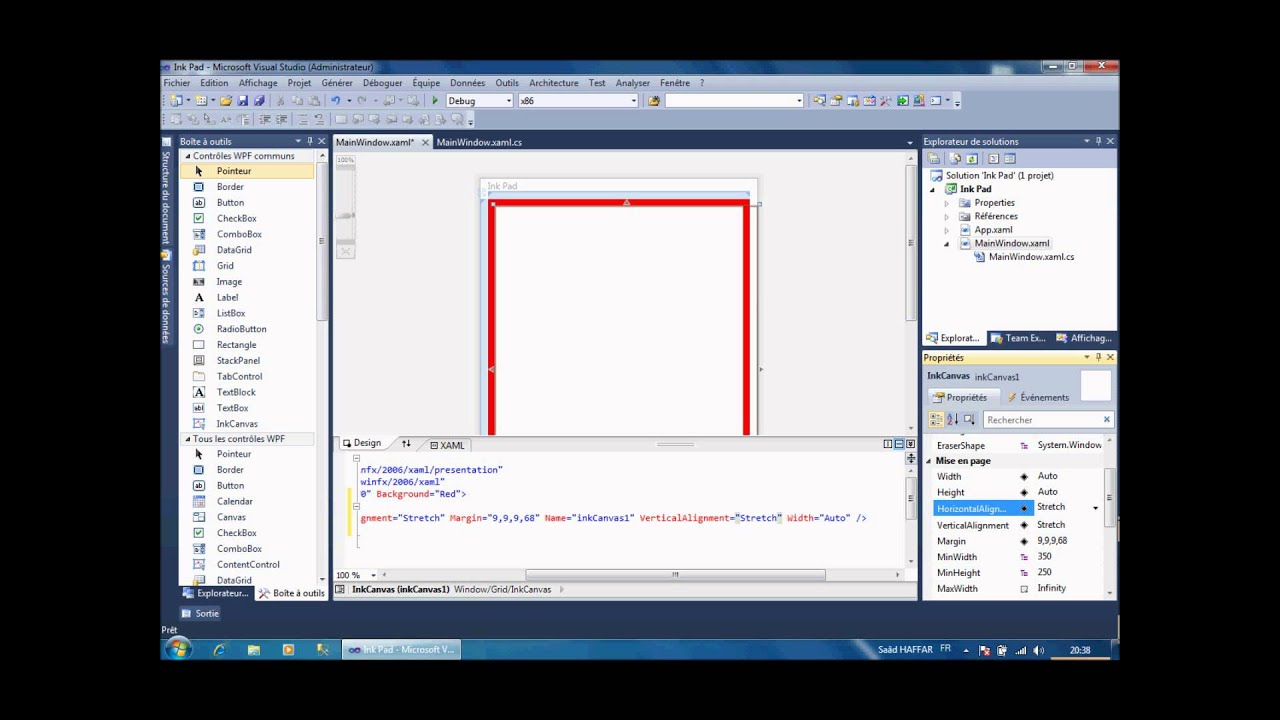
Task: Open the Debug configuration dropdown
Action: point(509,101)
